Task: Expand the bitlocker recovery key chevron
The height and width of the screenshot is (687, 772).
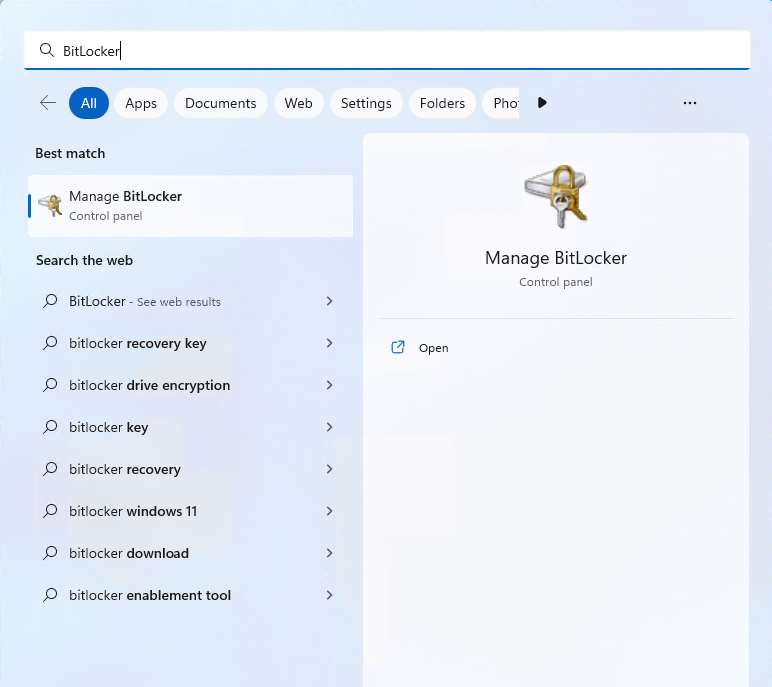Action: 329,343
